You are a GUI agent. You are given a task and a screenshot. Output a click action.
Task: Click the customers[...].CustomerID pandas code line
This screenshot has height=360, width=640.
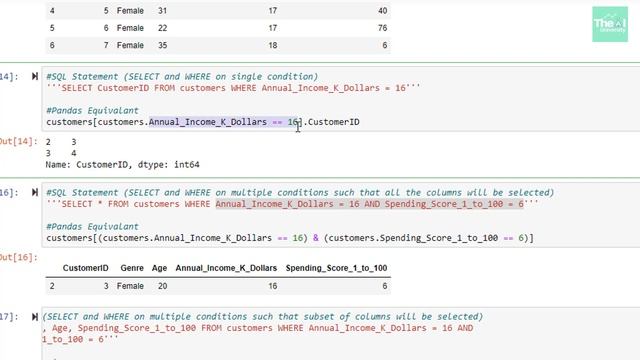point(203,122)
